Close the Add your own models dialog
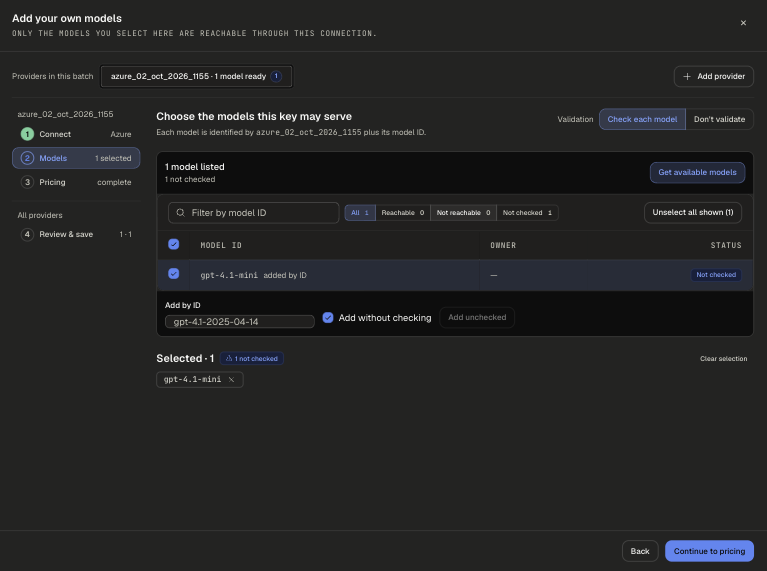The image size is (767, 571). (x=743, y=23)
